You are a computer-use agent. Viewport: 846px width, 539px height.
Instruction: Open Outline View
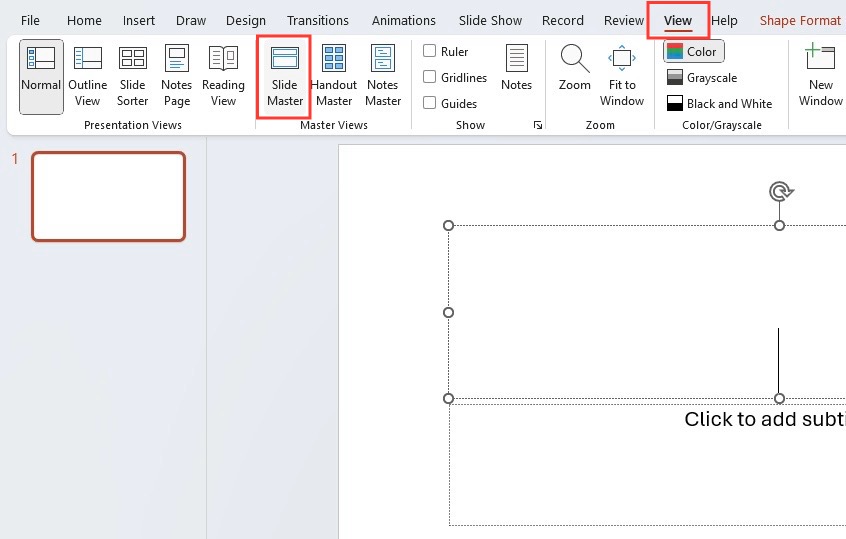pos(87,77)
